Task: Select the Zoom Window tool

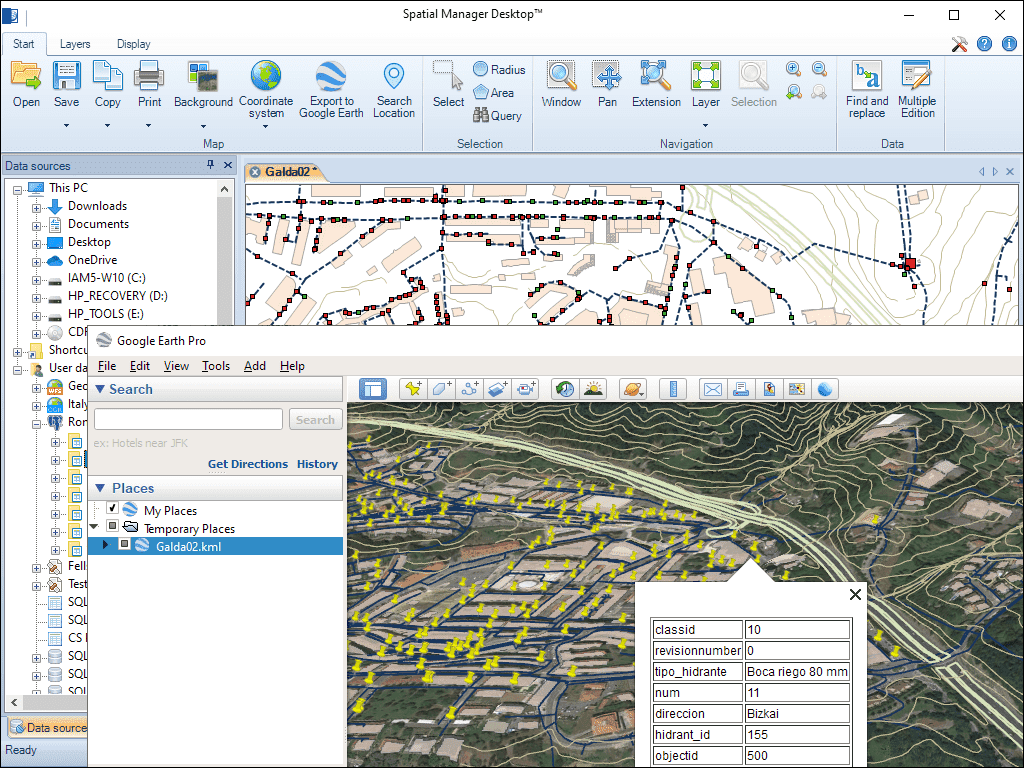Action: pos(561,77)
